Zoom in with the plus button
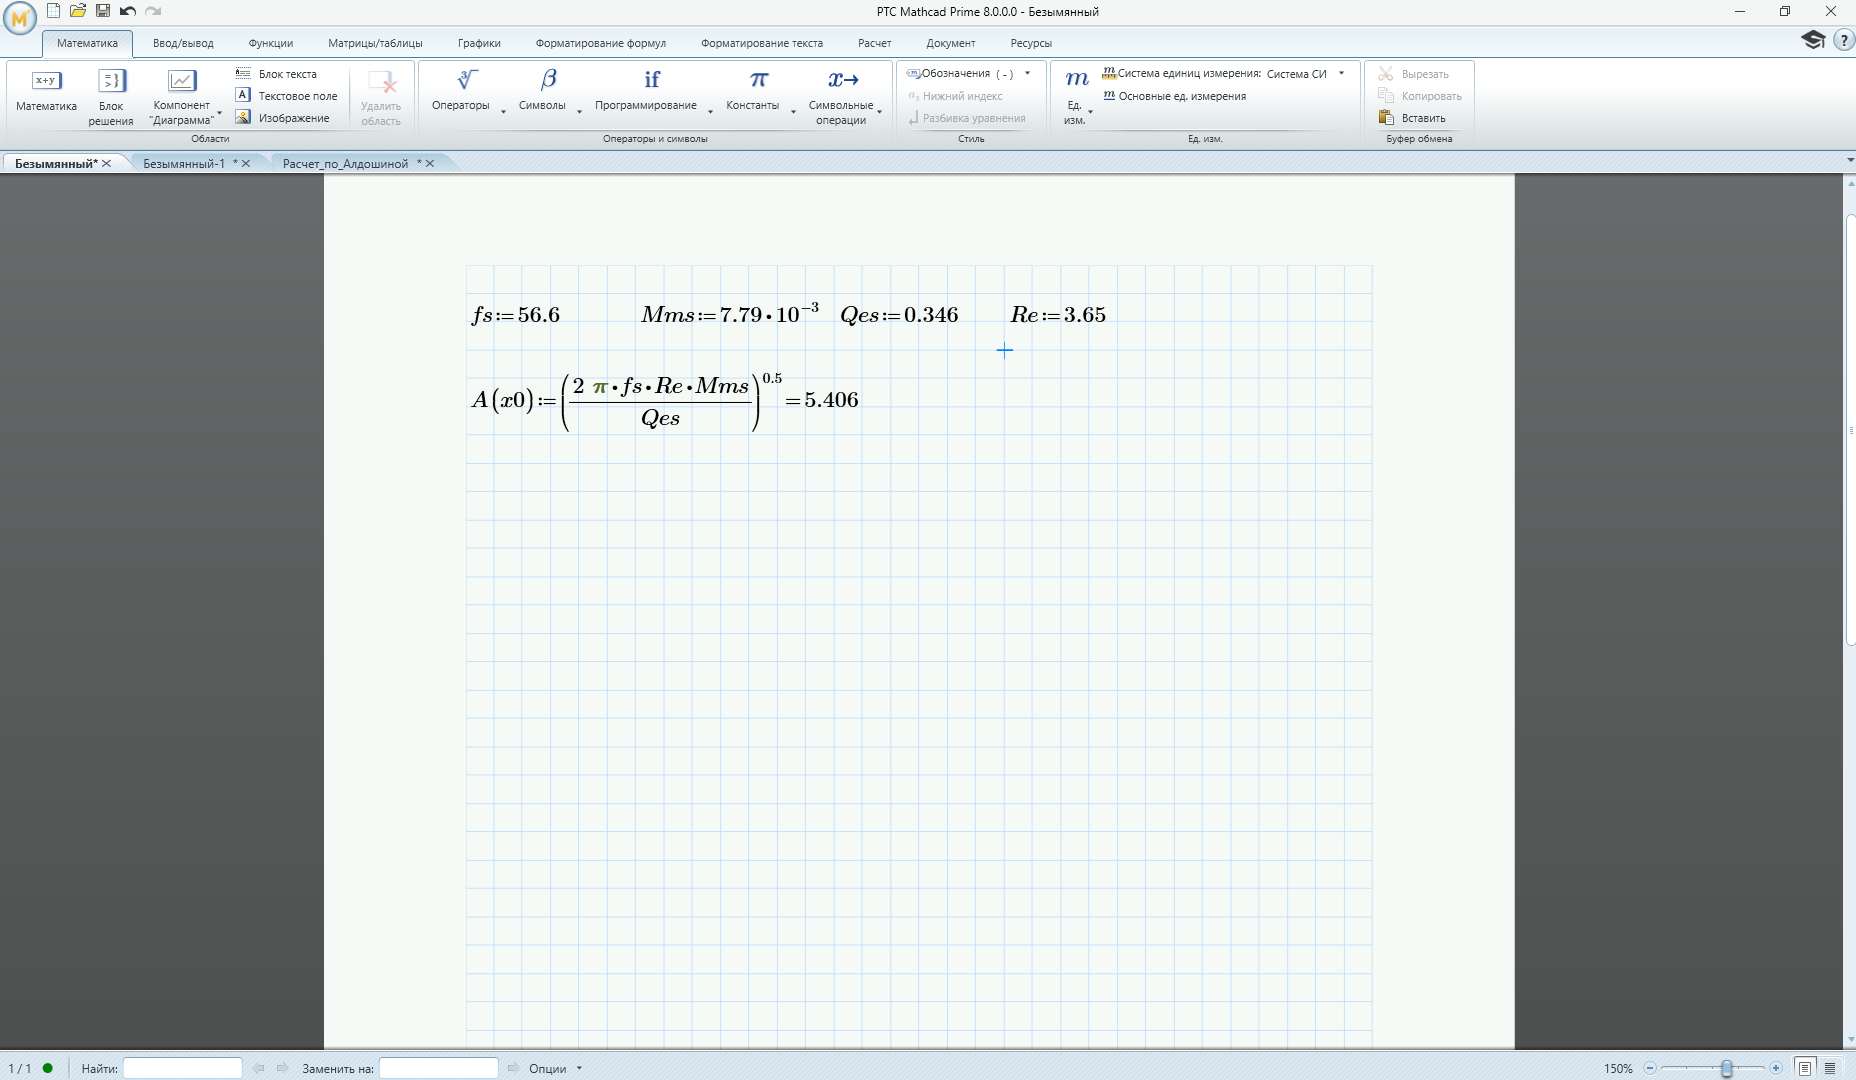Viewport: 1856px width, 1080px height. [1776, 1068]
